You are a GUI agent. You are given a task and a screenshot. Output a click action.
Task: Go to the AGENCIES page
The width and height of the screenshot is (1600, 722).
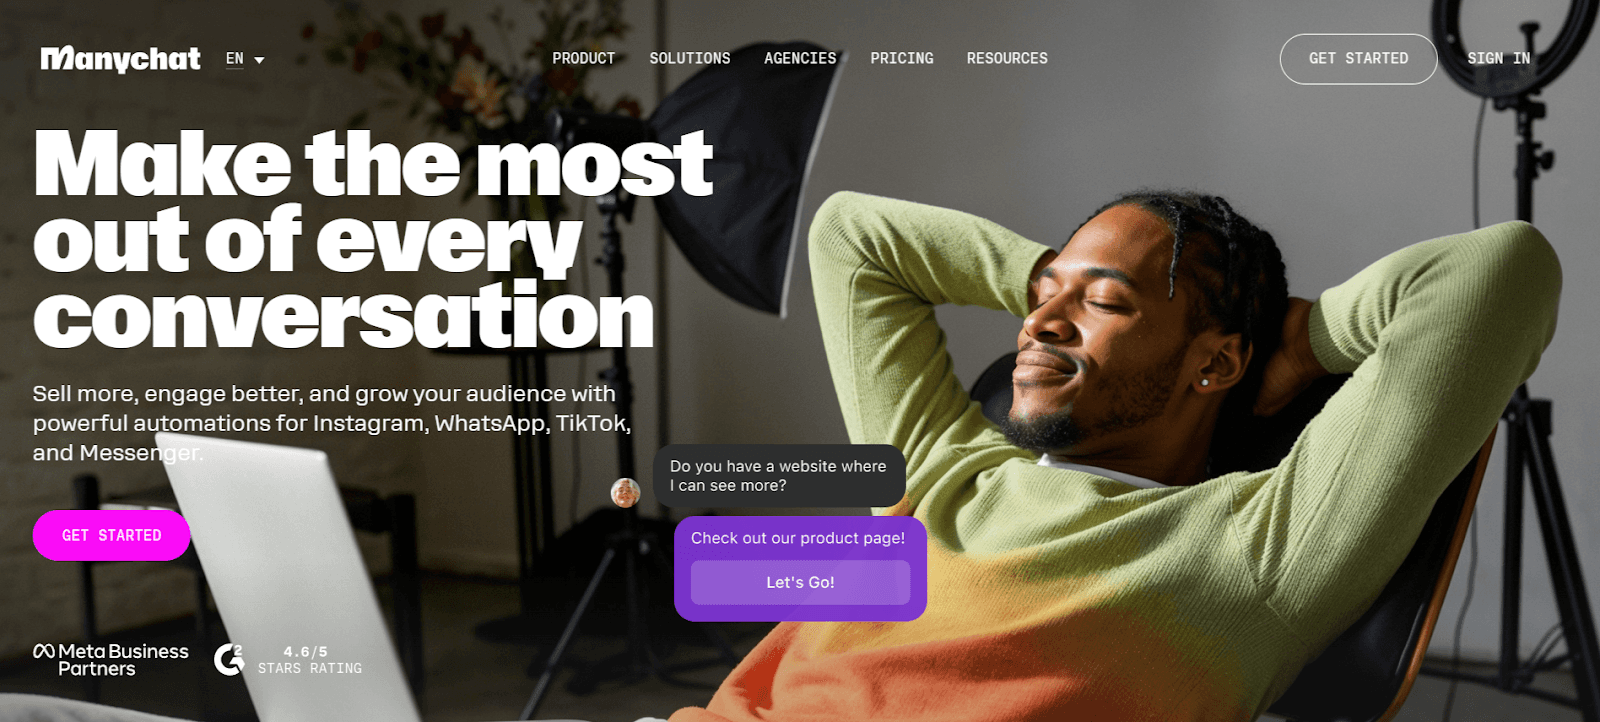(800, 59)
